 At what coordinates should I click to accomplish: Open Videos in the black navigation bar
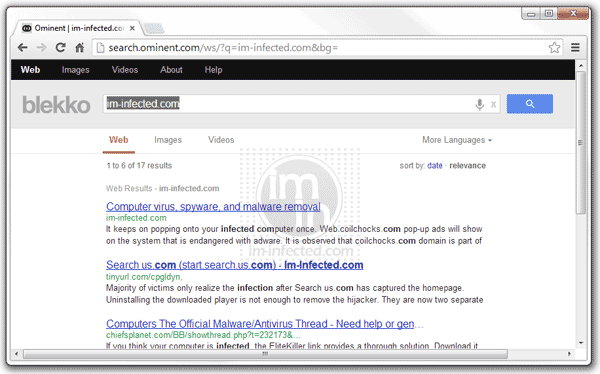[125, 70]
